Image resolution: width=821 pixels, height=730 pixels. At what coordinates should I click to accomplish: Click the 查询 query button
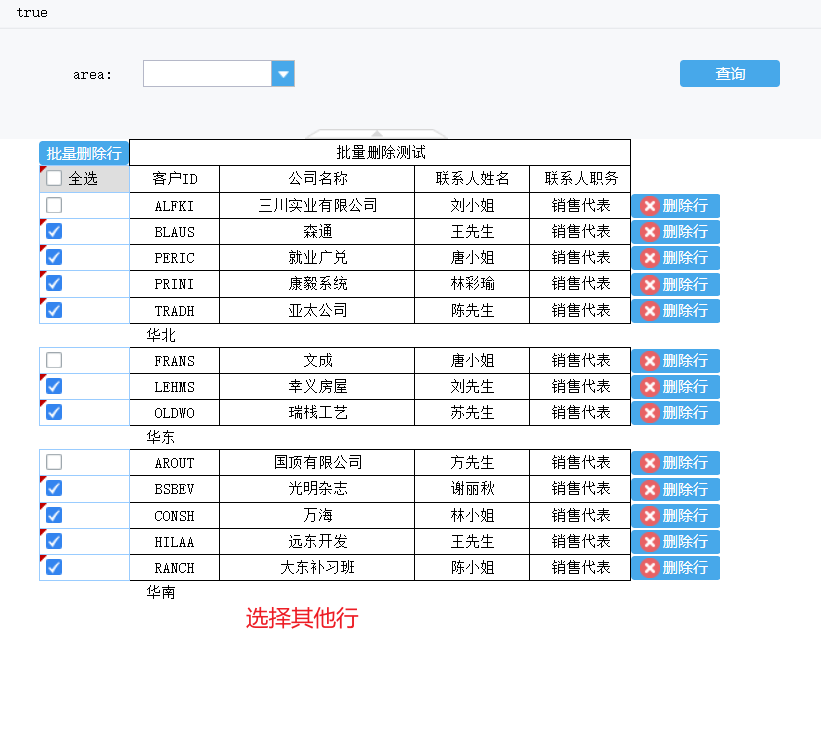tap(730, 74)
